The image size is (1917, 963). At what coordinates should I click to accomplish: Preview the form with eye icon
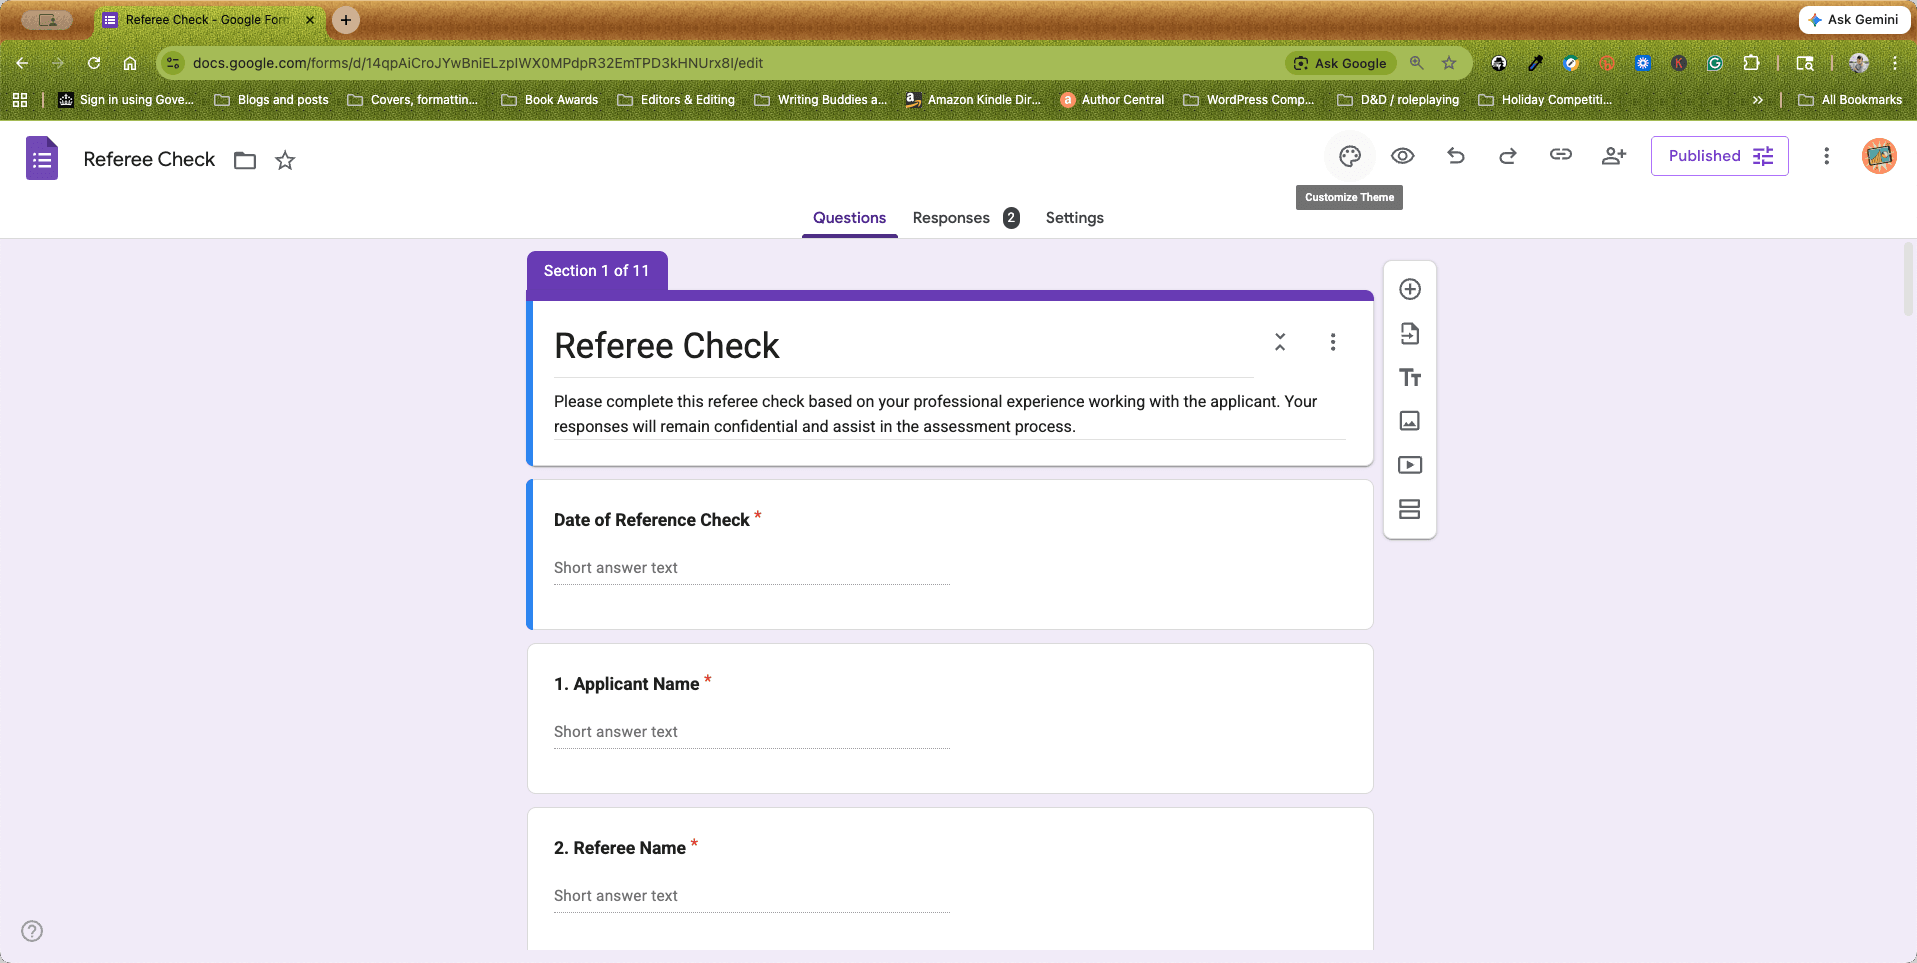point(1403,156)
